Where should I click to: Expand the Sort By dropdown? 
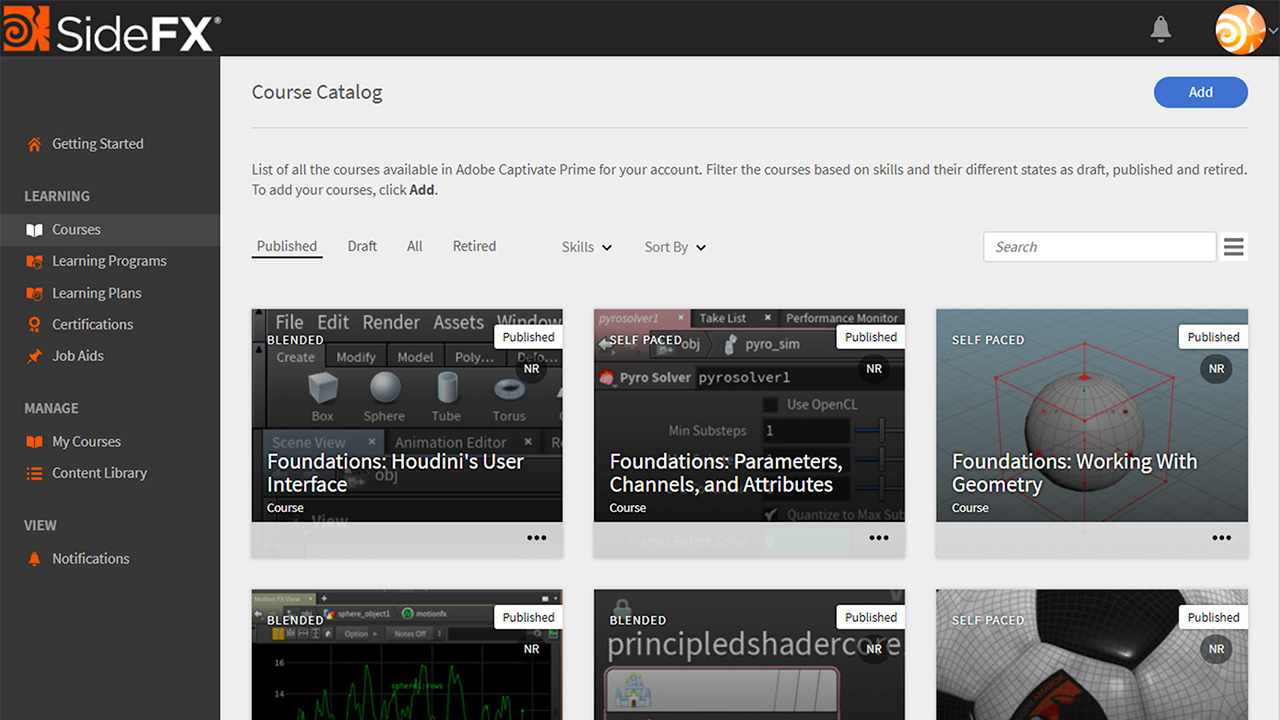(x=675, y=247)
